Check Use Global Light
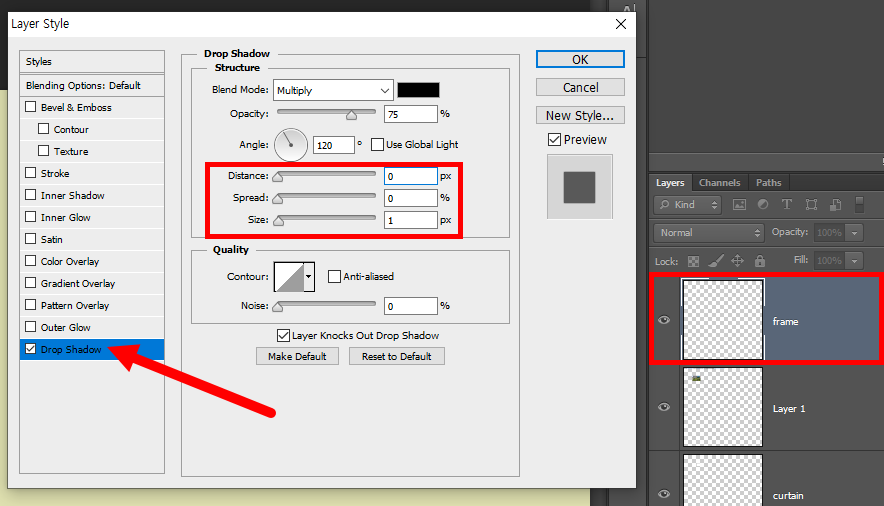Viewport: 884px width, 506px height. [378, 144]
